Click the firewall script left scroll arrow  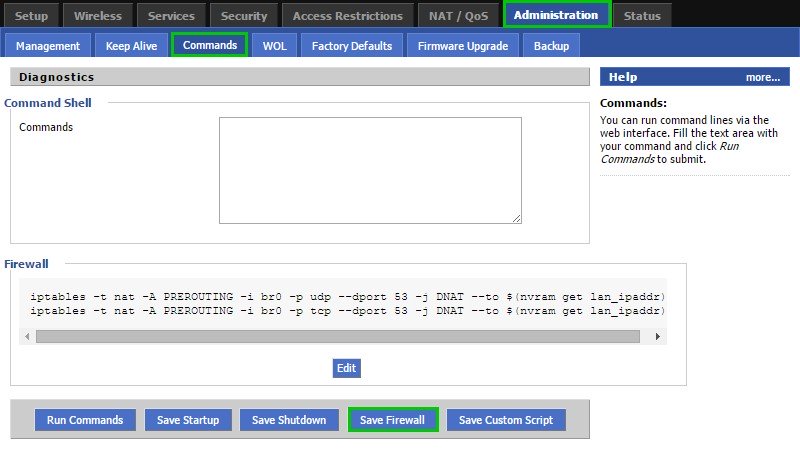tap(27, 336)
